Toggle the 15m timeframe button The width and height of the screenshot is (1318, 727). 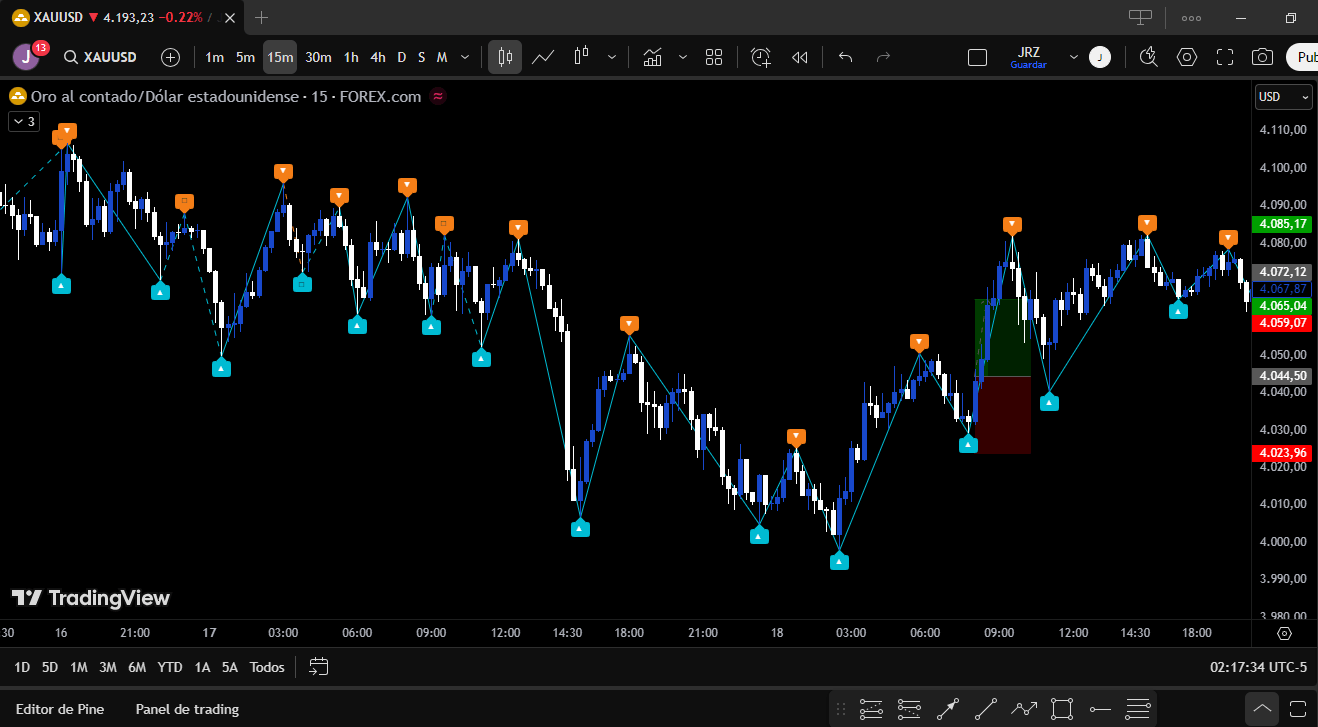(x=280, y=57)
